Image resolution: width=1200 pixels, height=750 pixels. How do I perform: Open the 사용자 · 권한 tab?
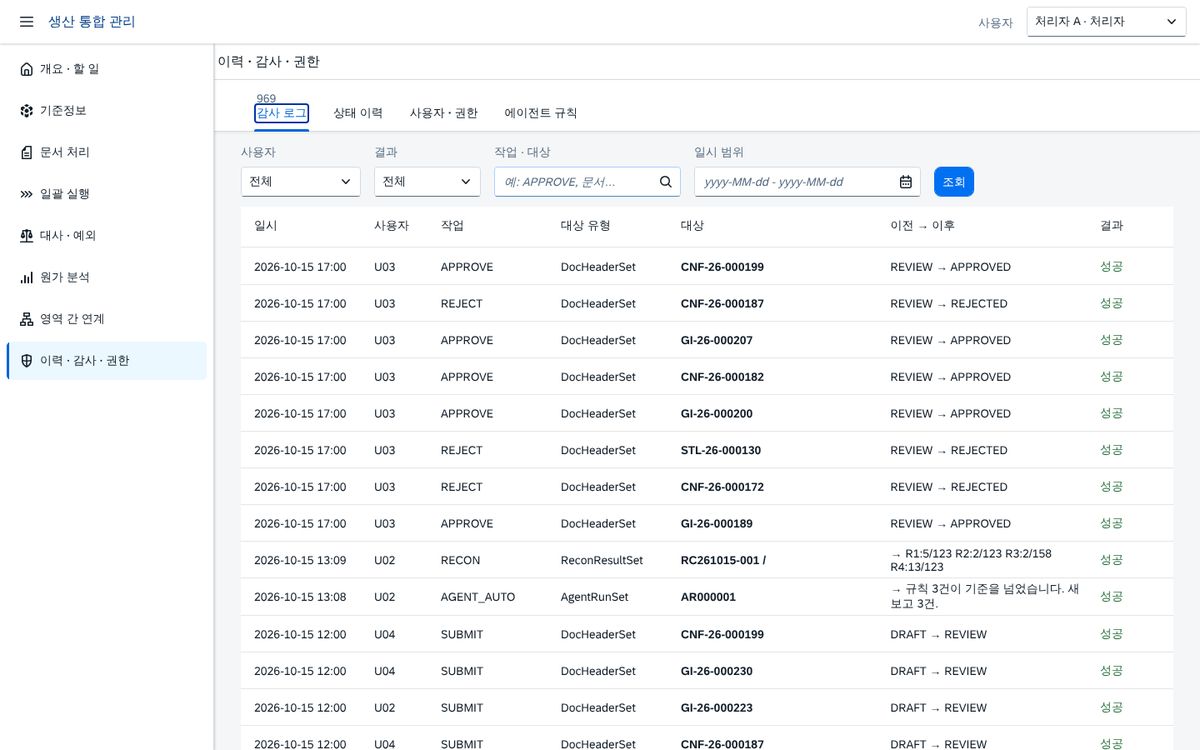click(444, 114)
